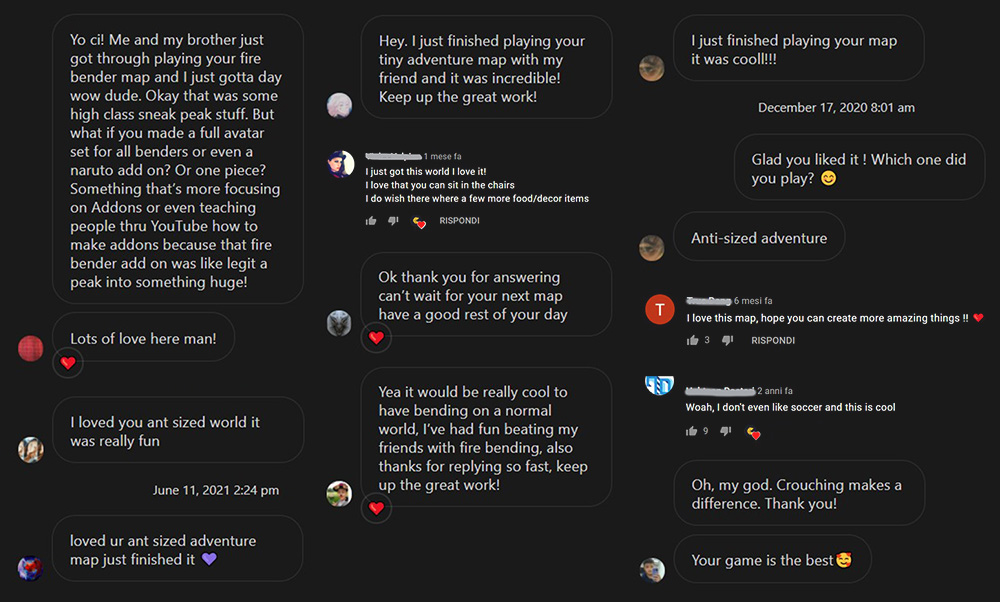Image resolution: width=1000 pixels, height=602 pixels.
Task: Like the "I love this map" comment
Action: coord(692,340)
